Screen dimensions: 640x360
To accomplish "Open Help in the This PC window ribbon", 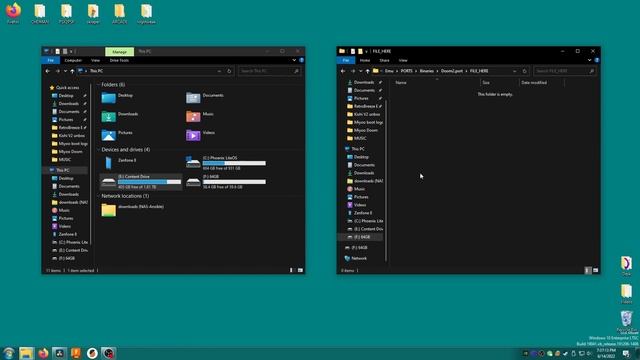I will point(302,60).
